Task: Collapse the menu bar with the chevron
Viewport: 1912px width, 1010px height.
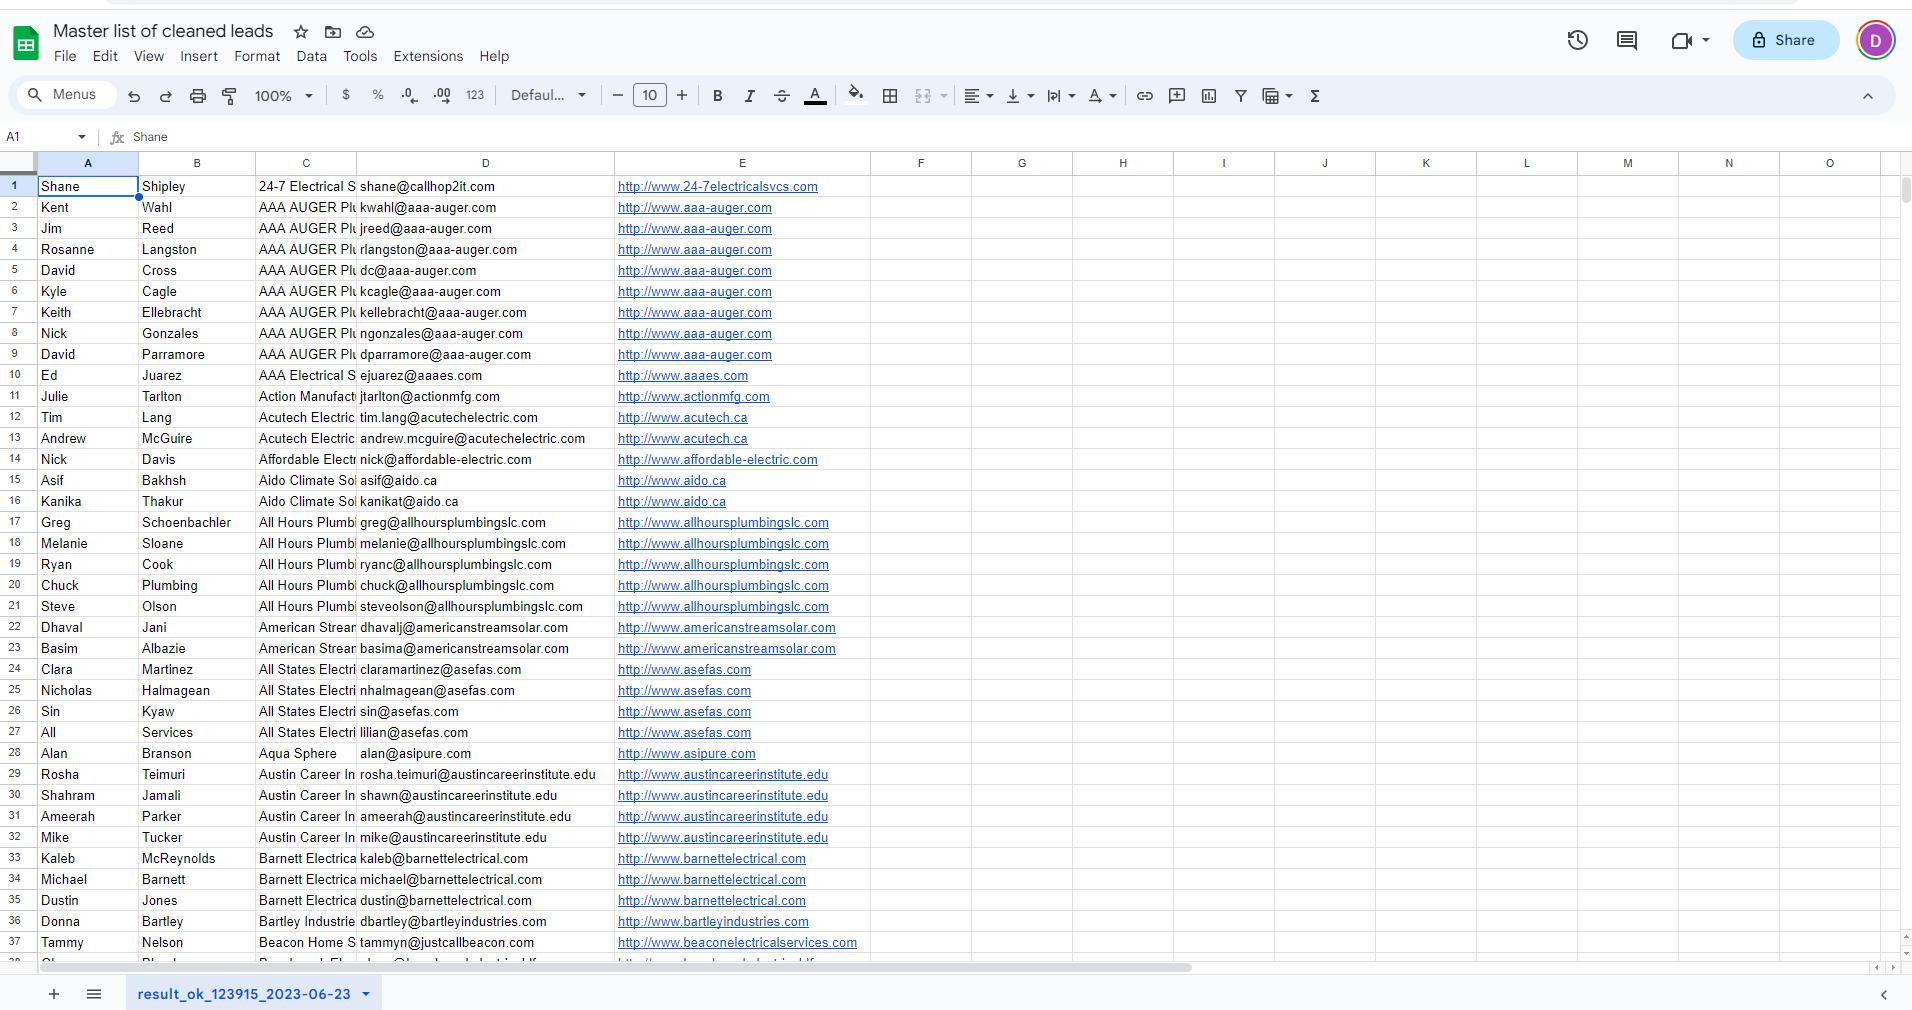Action: [1868, 96]
